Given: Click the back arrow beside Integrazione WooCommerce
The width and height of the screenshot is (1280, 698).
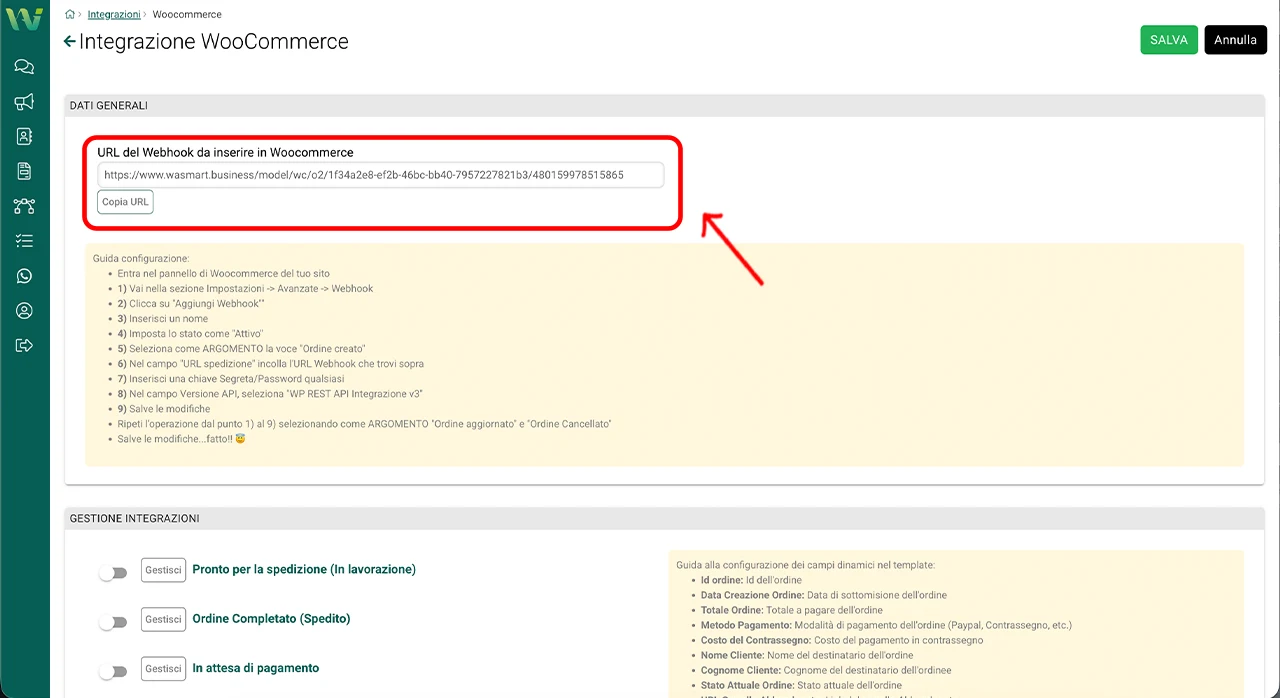Looking at the screenshot, I should click(x=69, y=42).
